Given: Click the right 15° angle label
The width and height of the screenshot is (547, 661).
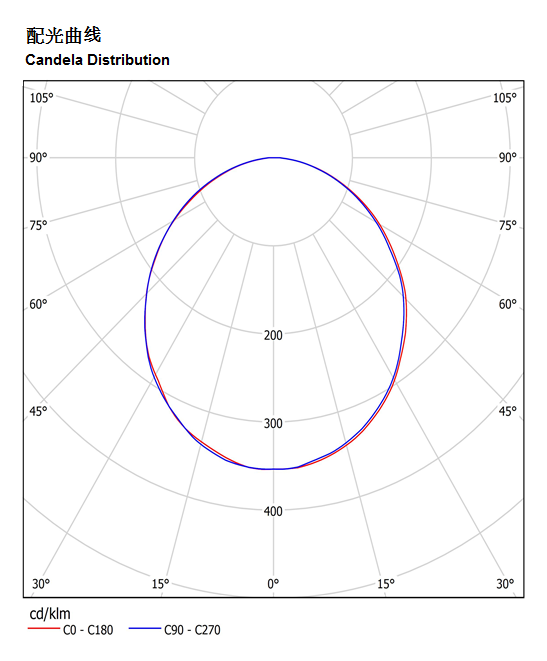Looking at the screenshot, I should coord(386,583).
